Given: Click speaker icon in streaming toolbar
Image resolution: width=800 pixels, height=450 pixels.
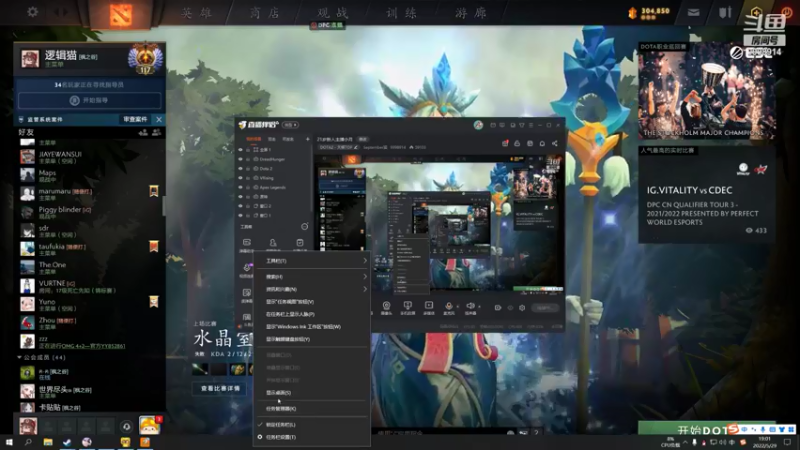Looking at the screenshot, I should tap(470, 306).
